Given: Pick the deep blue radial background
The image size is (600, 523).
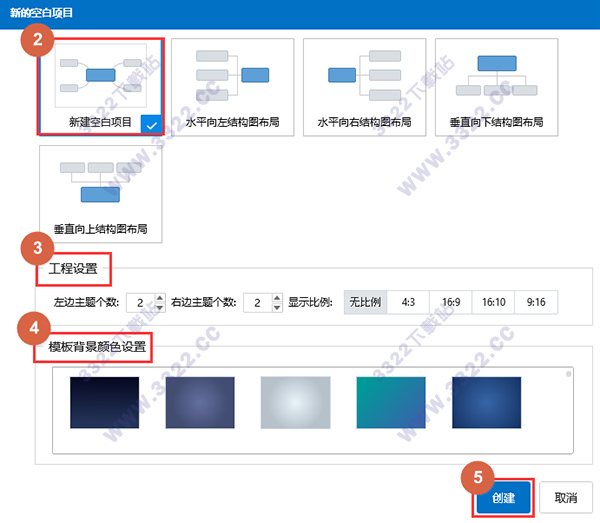Looking at the screenshot, I should click(x=486, y=402).
